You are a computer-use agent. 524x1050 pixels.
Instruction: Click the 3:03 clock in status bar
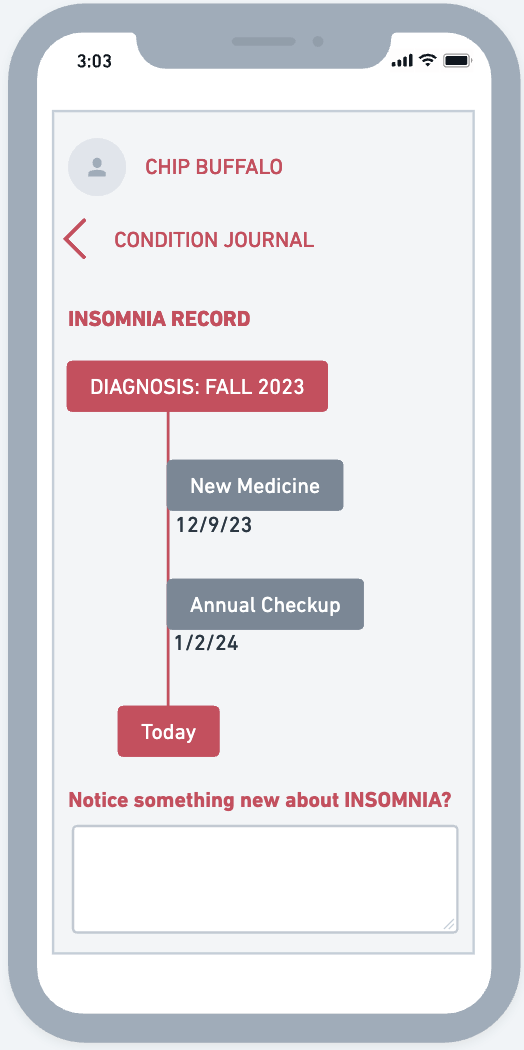tap(94, 62)
